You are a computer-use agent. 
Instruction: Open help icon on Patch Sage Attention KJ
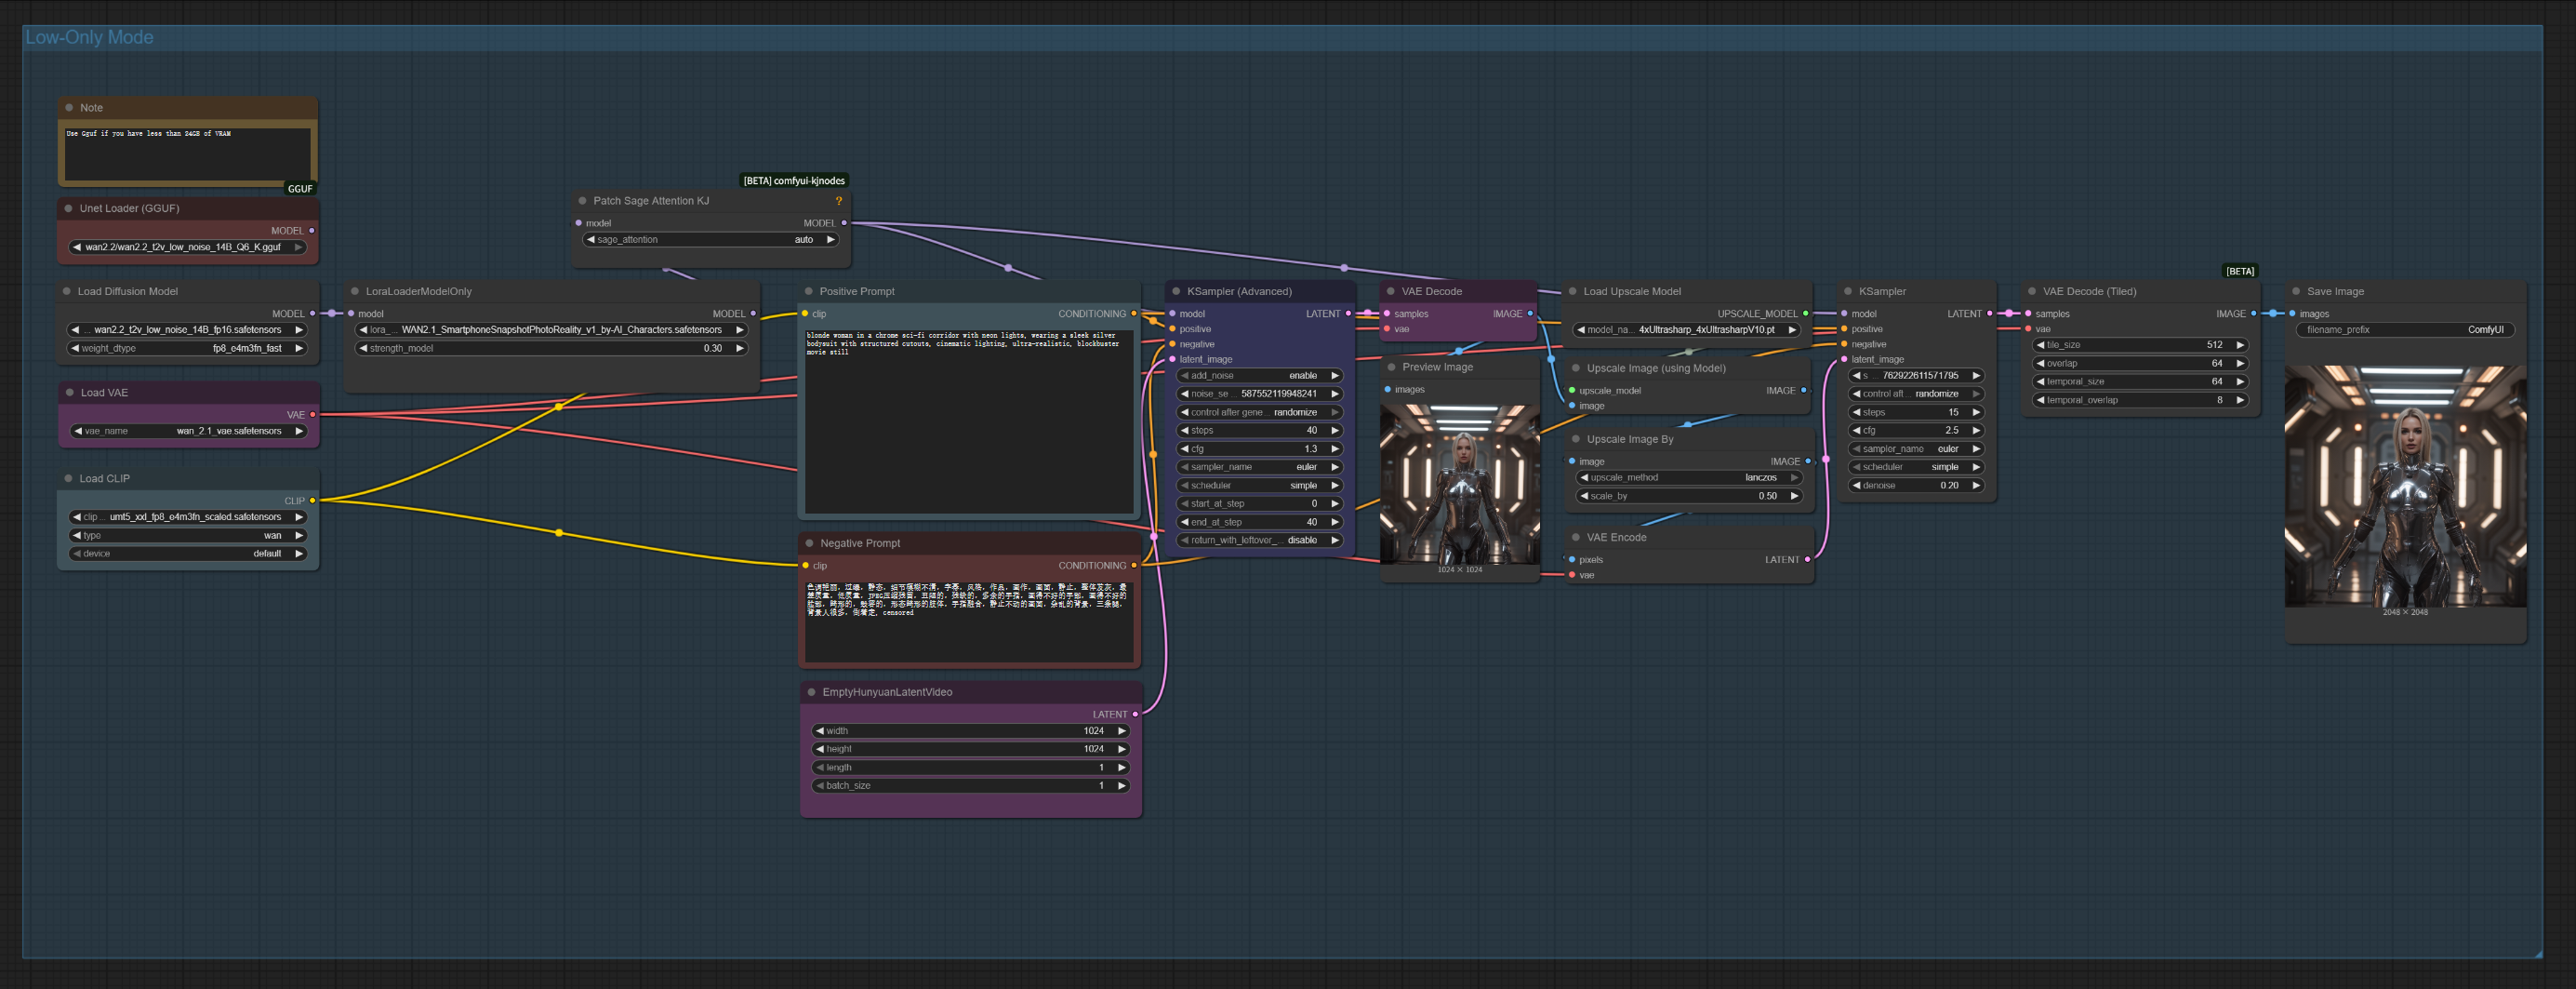pos(839,201)
